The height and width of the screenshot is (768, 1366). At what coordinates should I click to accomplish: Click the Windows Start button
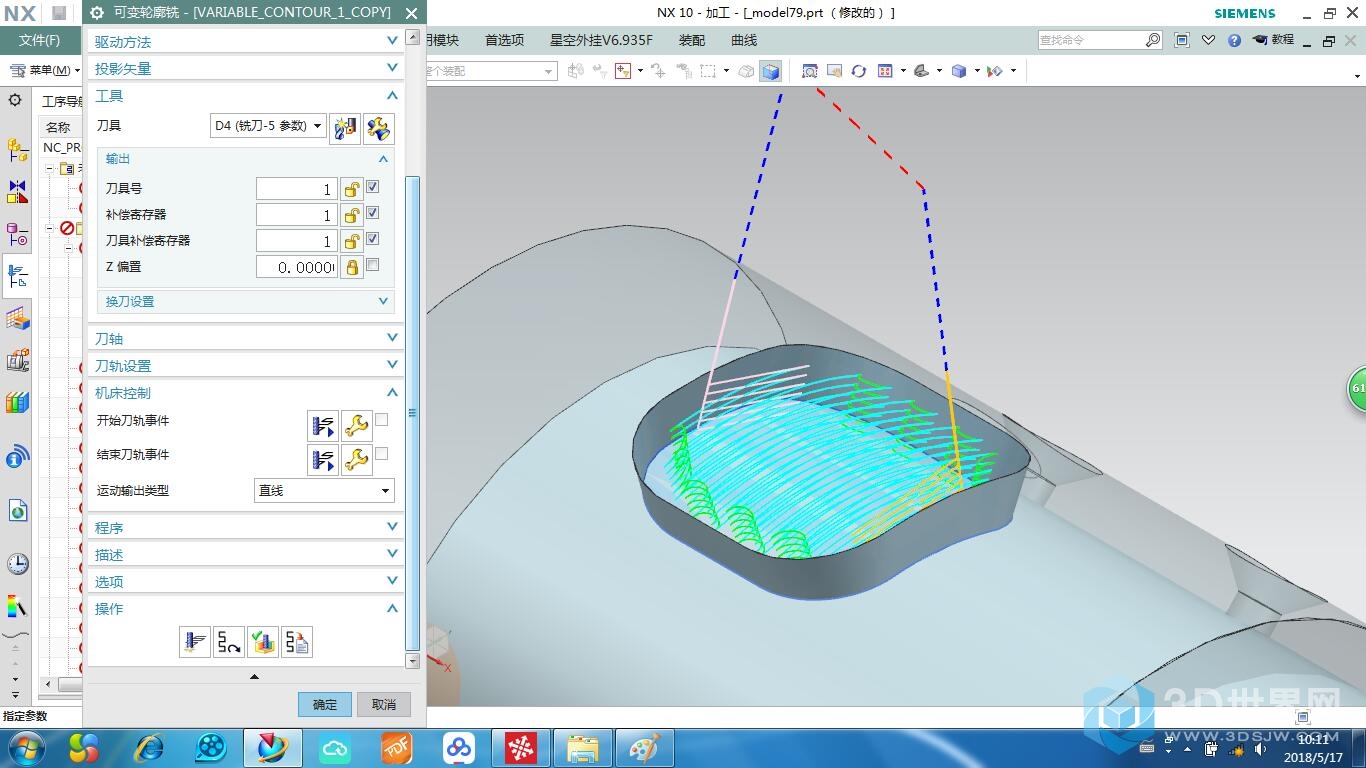25,747
